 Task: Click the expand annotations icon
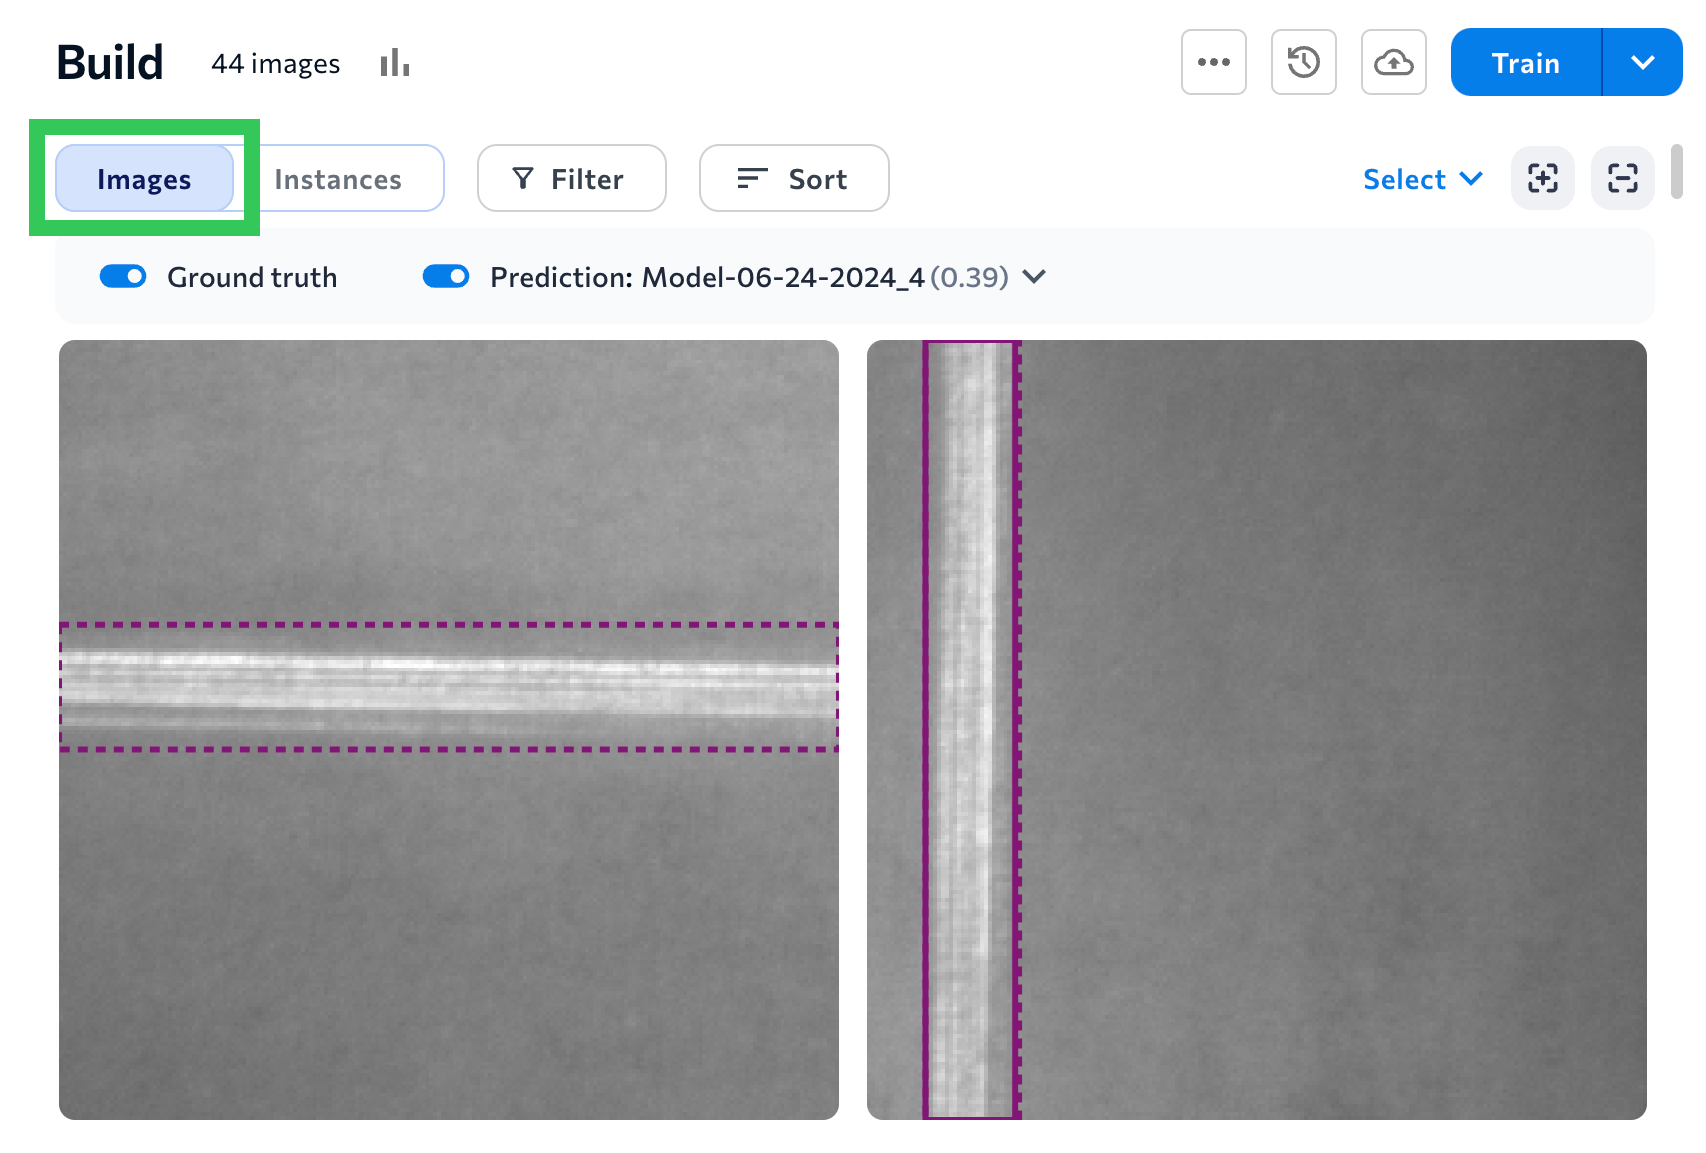pos(1542,178)
